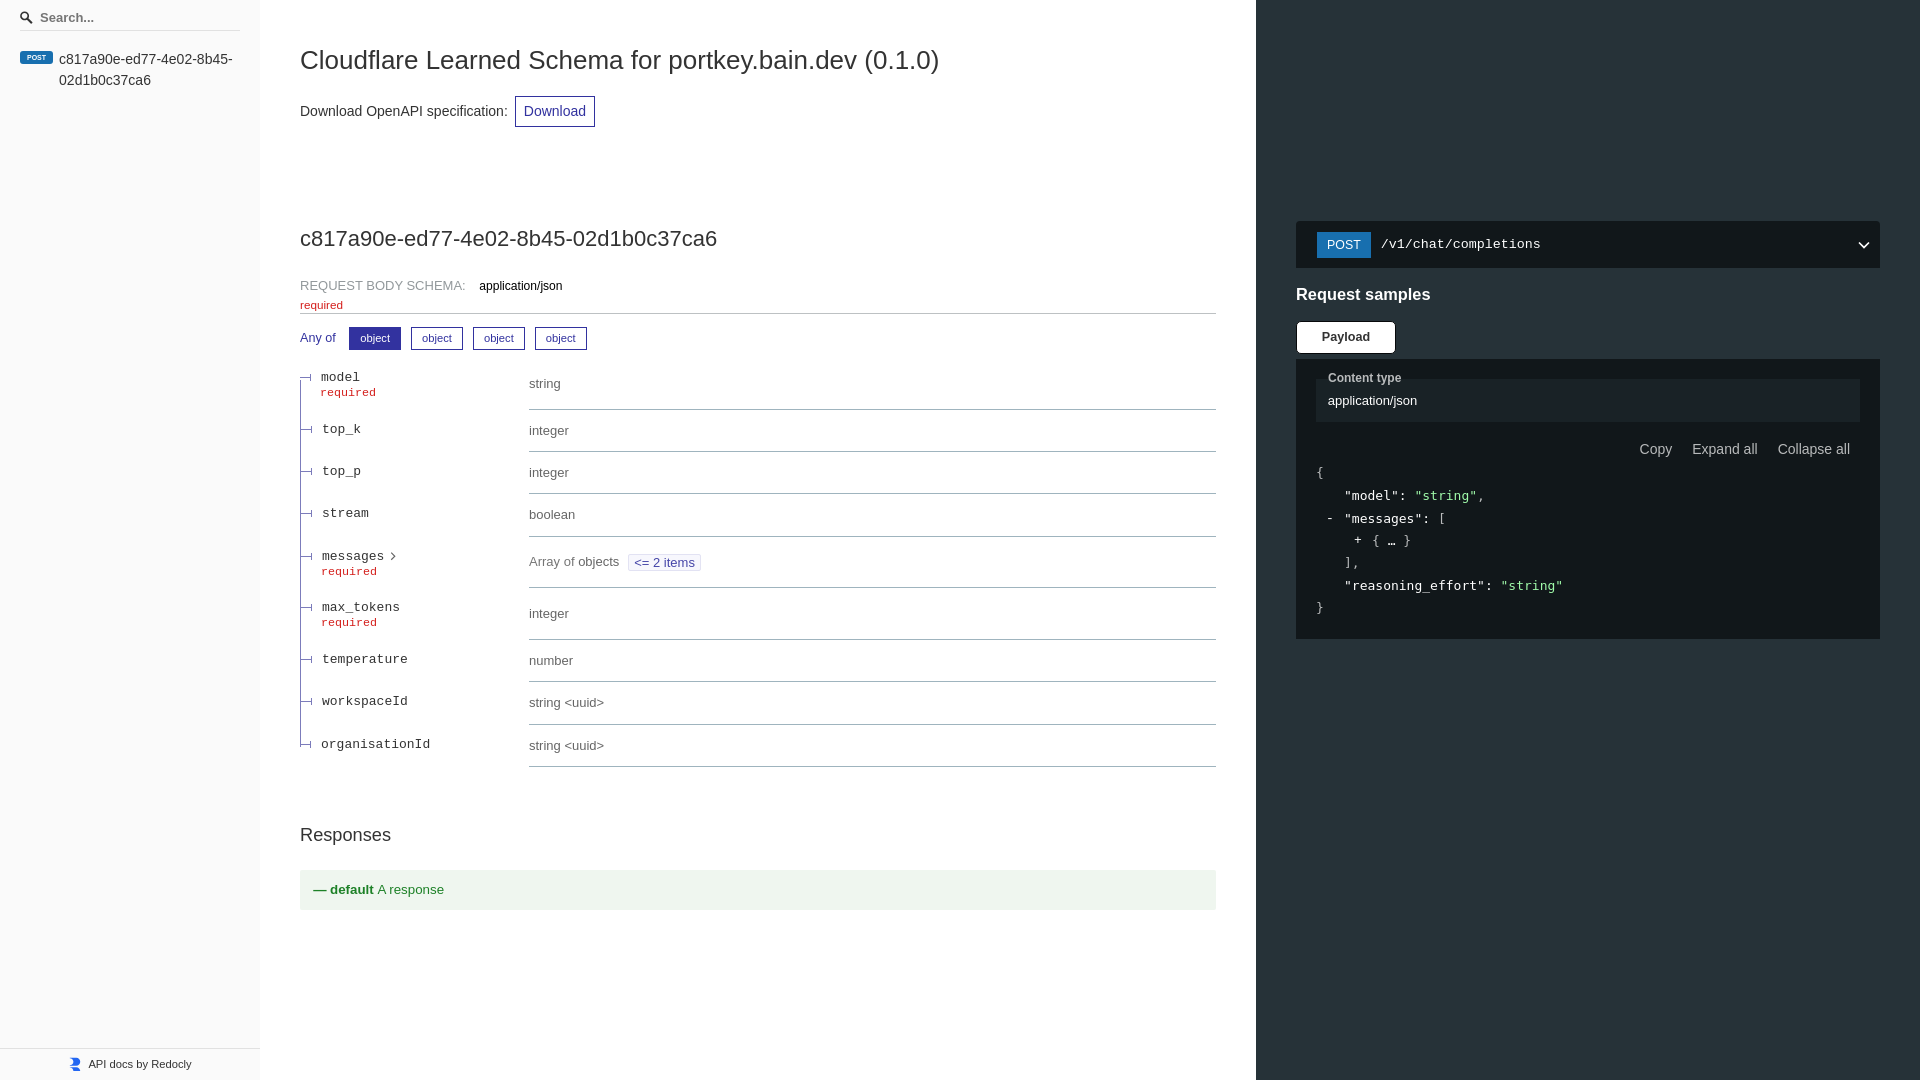This screenshot has height=1080, width=1920.
Task: Select the first Any of object option
Action: (375, 338)
